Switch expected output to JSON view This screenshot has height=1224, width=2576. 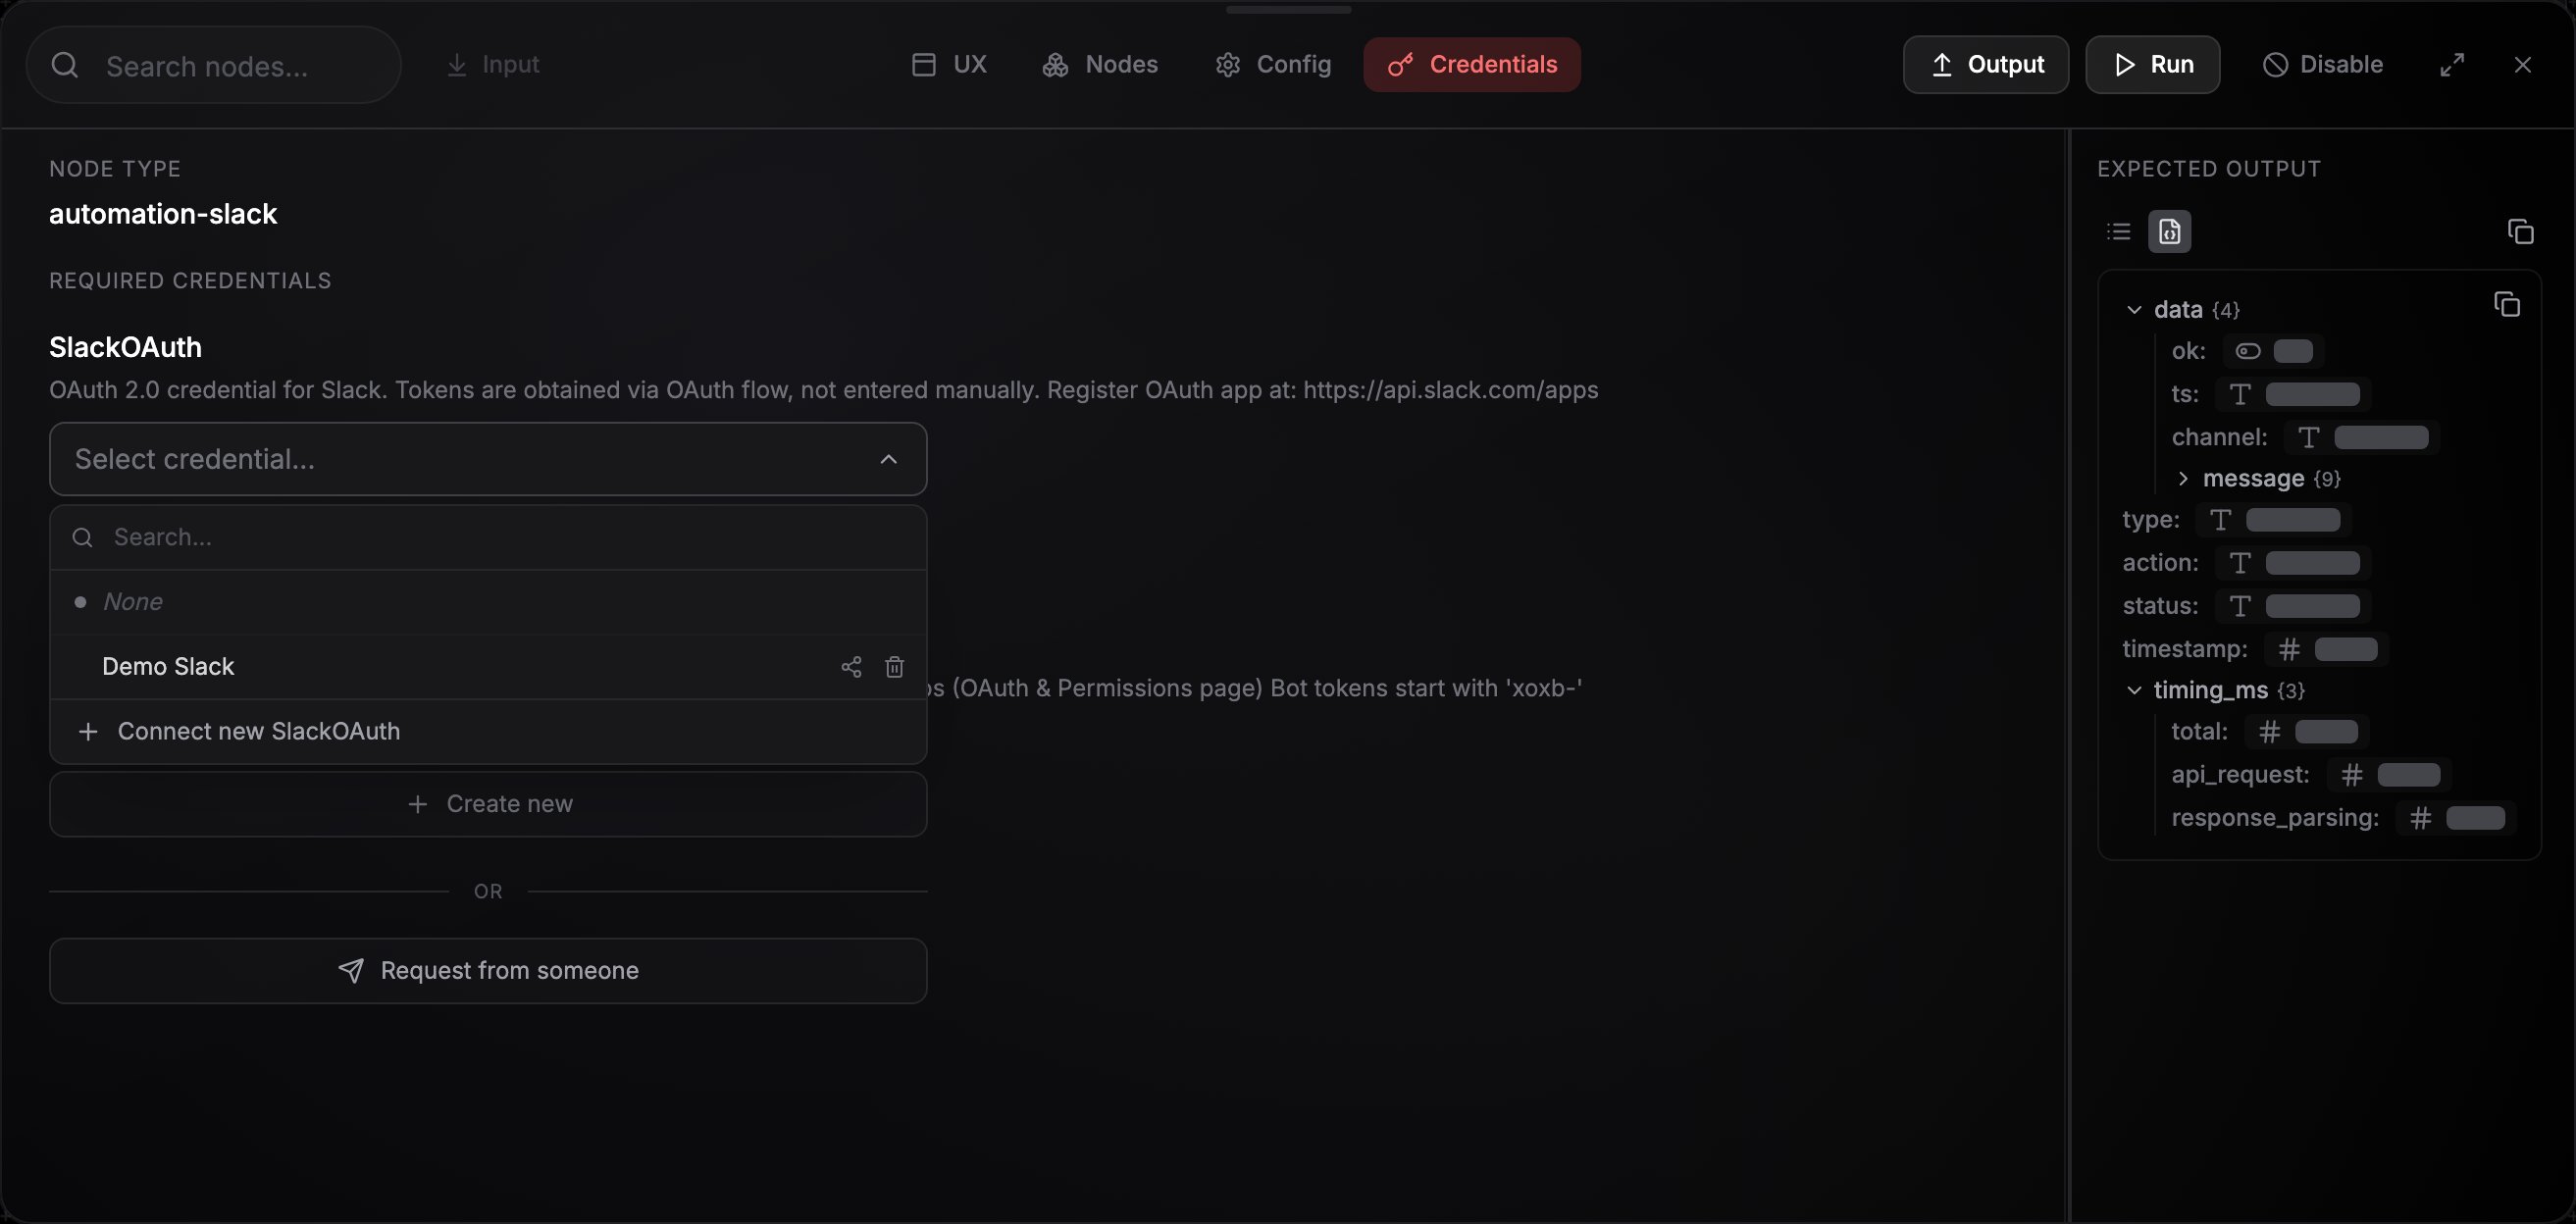pyautogui.click(x=2169, y=232)
